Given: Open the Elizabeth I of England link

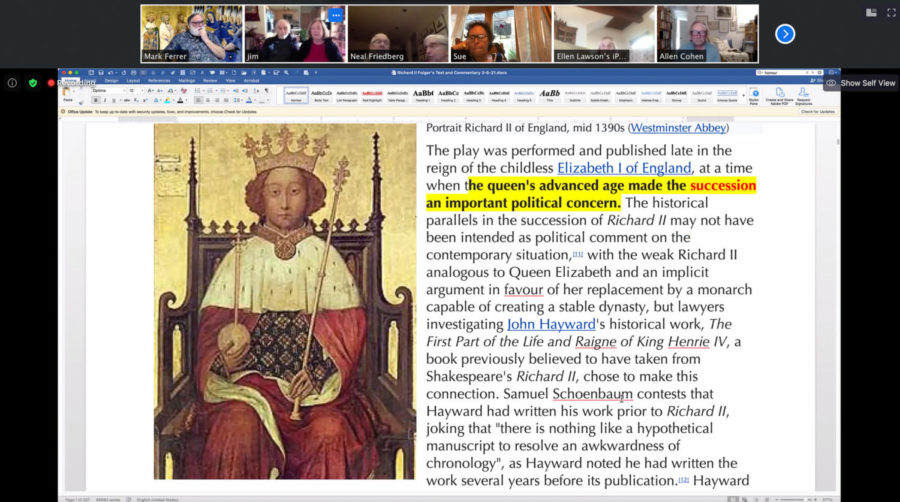Looking at the screenshot, I should point(624,168).
